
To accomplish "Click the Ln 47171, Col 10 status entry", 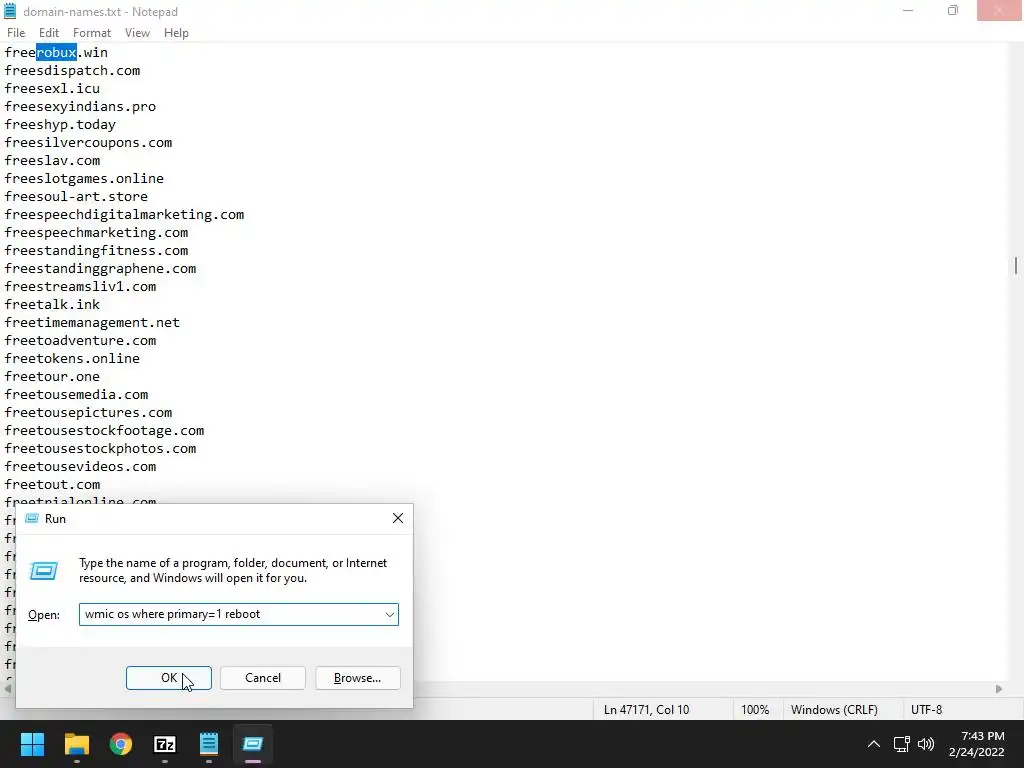I will [x=647, y=710].
